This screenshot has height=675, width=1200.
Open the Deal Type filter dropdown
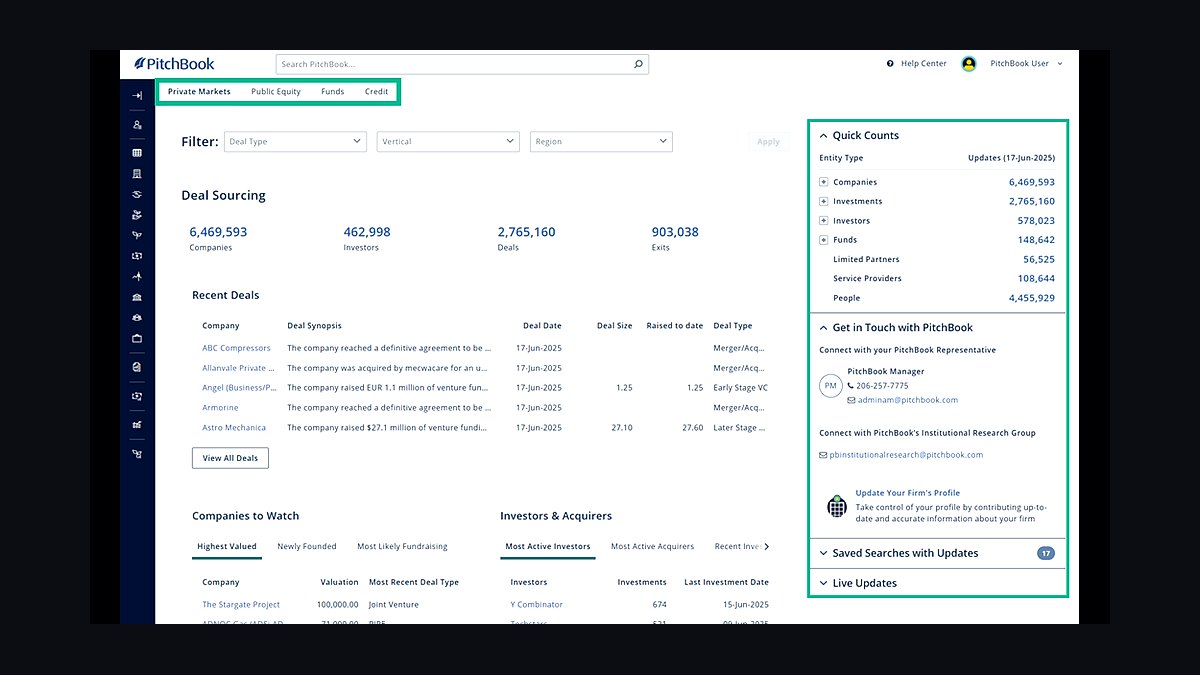pos(295,142)
